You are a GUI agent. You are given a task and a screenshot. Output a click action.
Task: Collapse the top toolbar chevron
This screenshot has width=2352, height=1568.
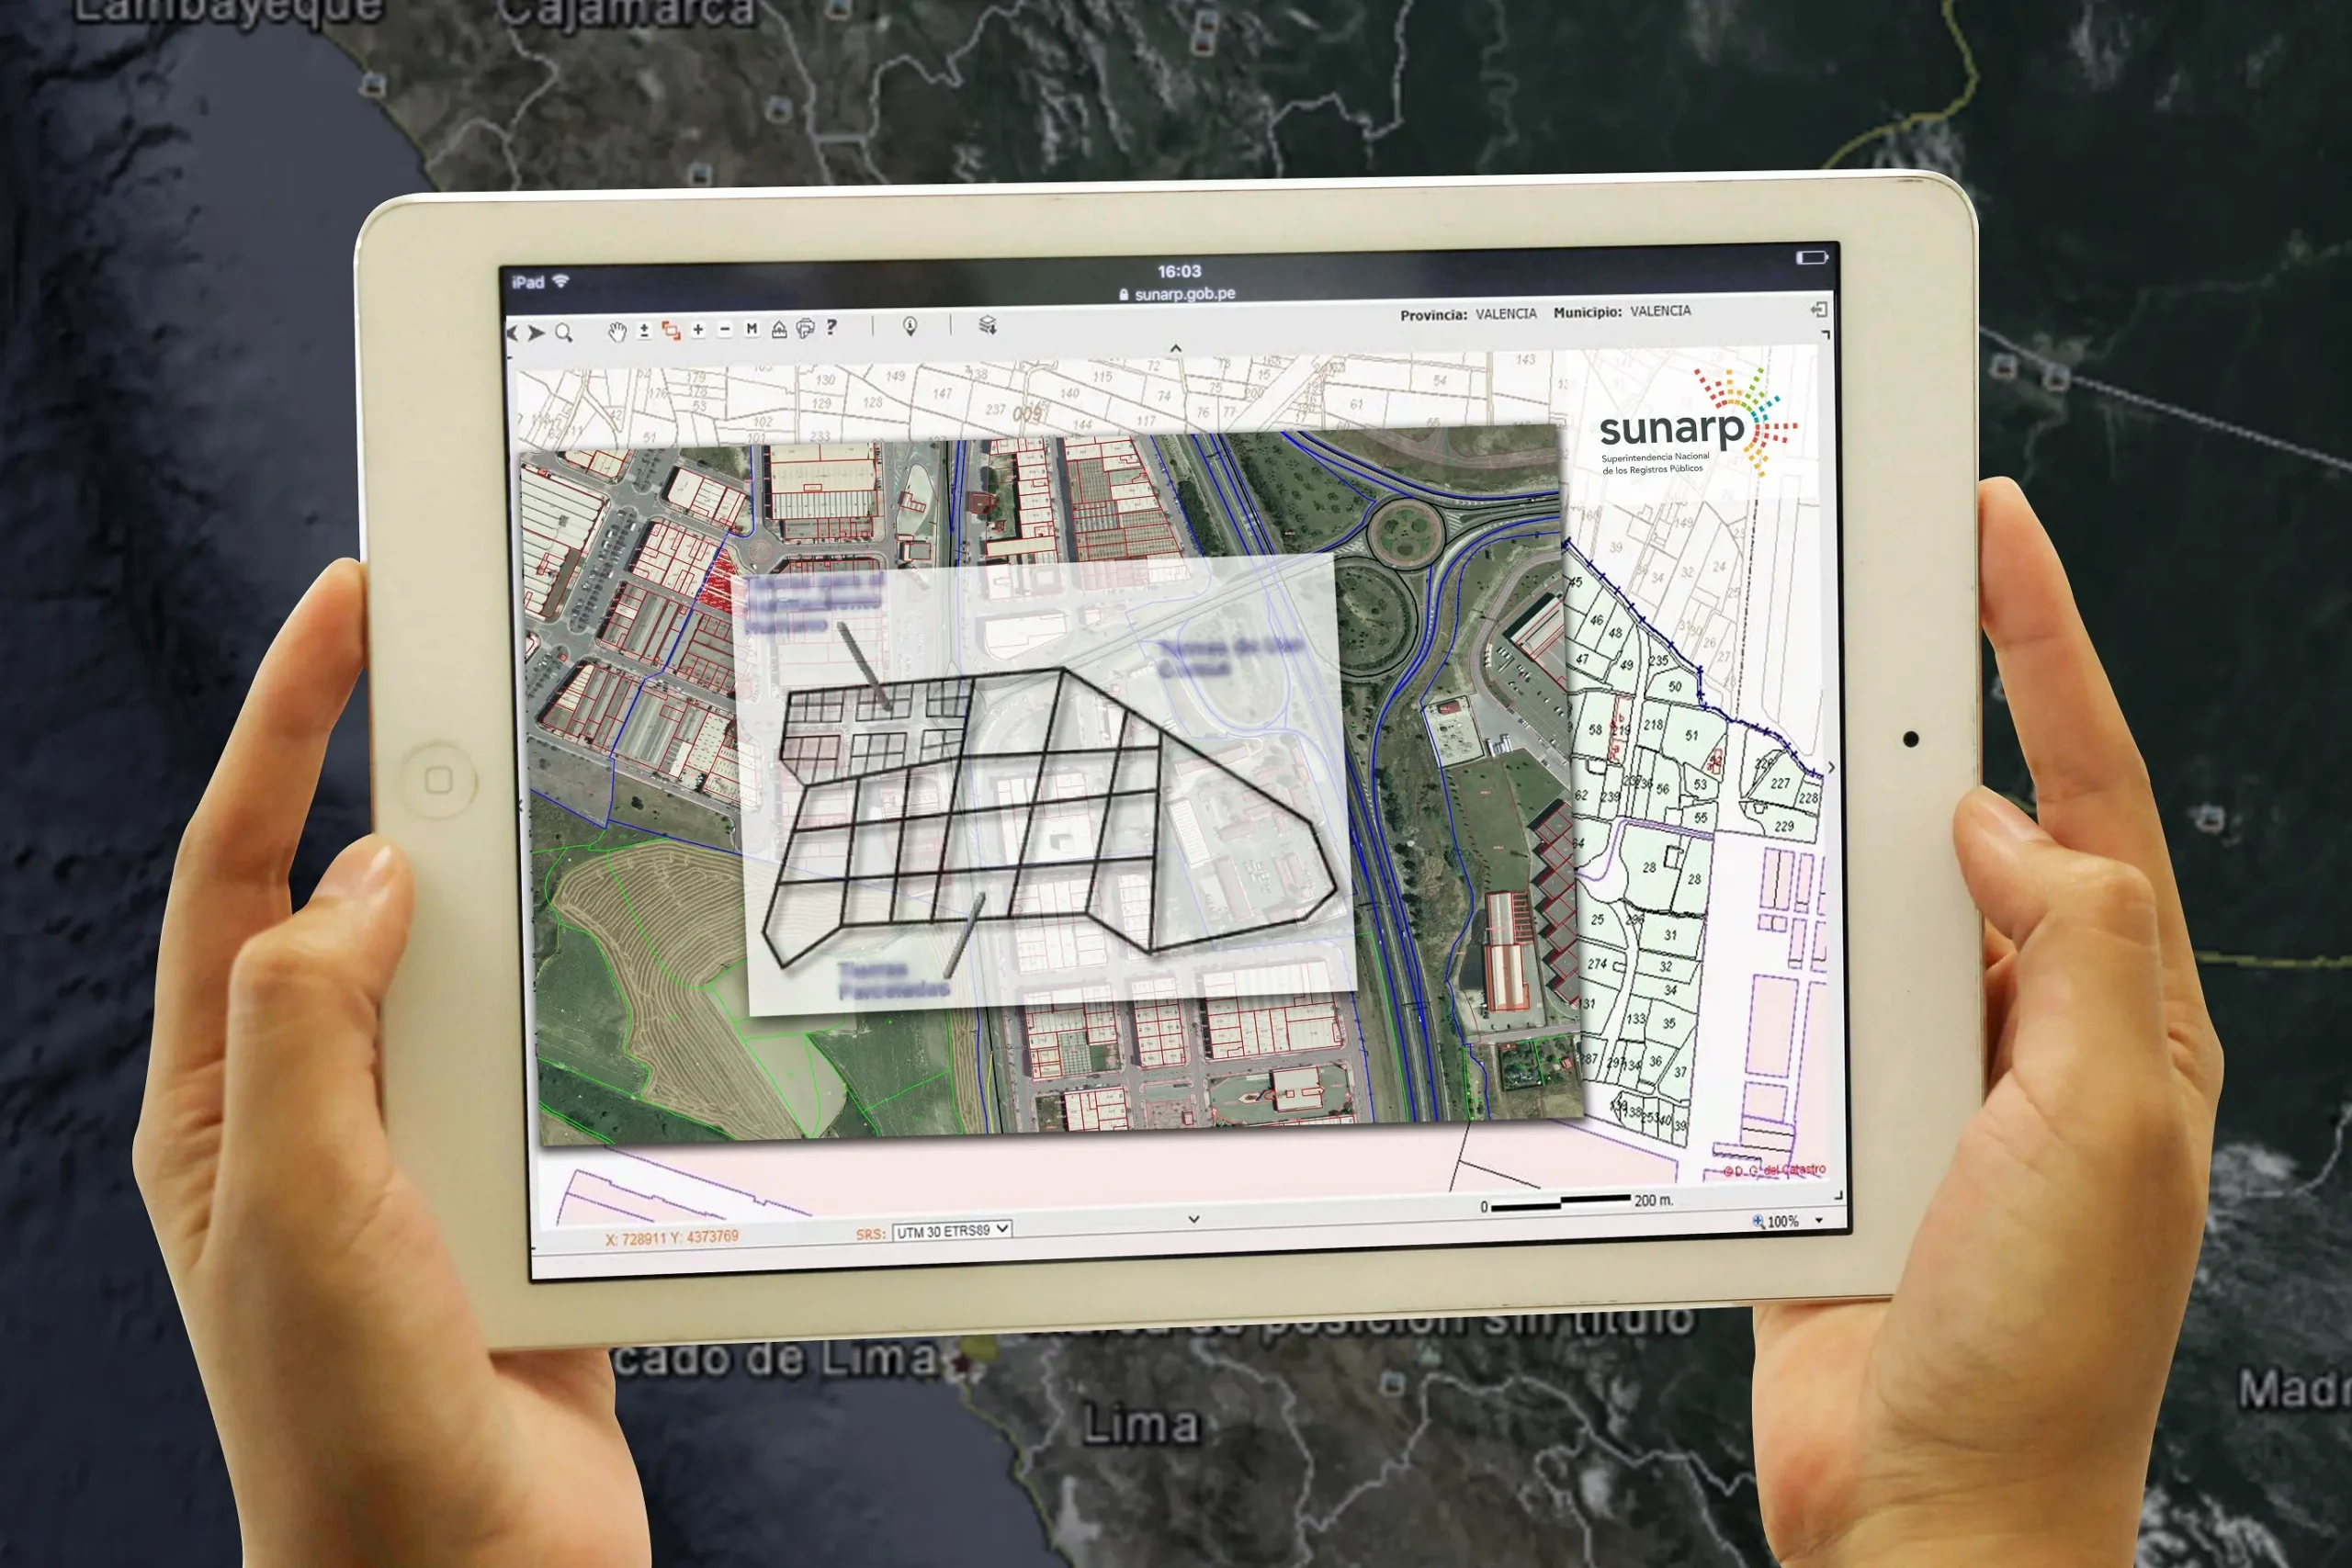tap(1176, 348)
